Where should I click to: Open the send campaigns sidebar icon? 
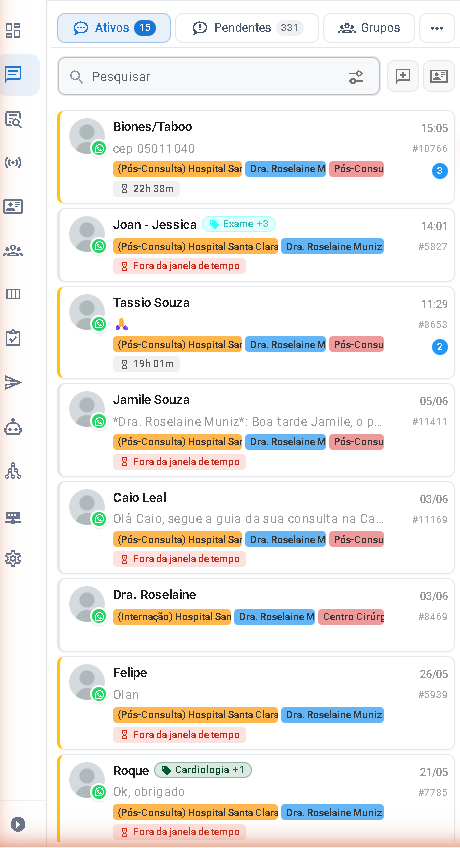pos(13,383)
